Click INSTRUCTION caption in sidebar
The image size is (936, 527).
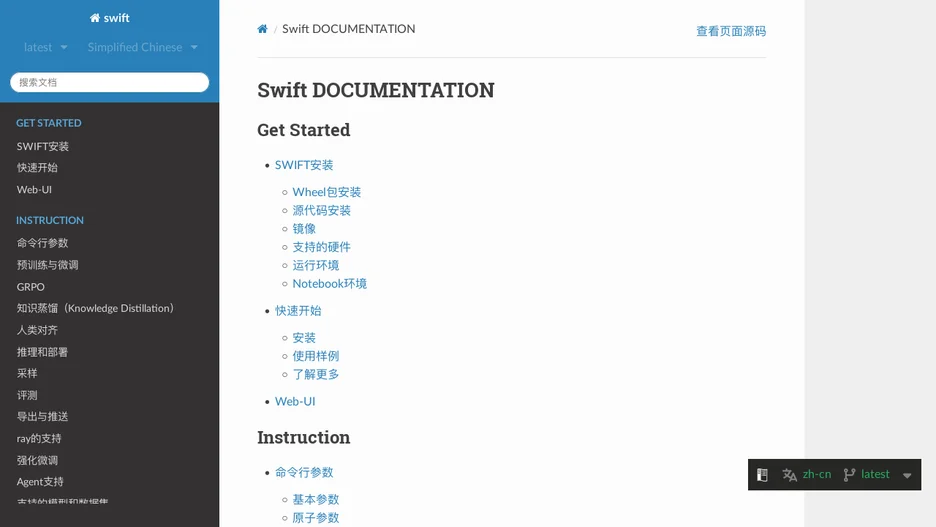tap(50, 220)
